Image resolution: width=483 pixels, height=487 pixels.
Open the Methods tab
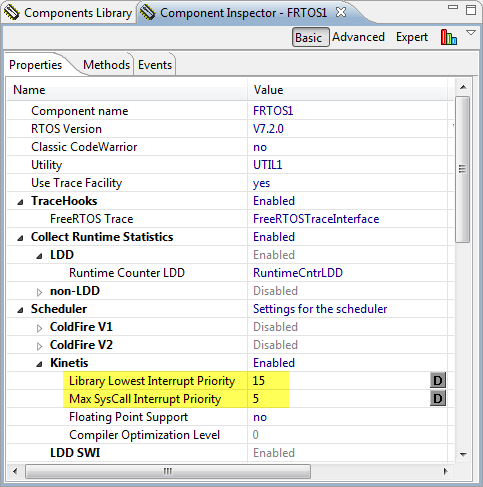coord(106,65)
